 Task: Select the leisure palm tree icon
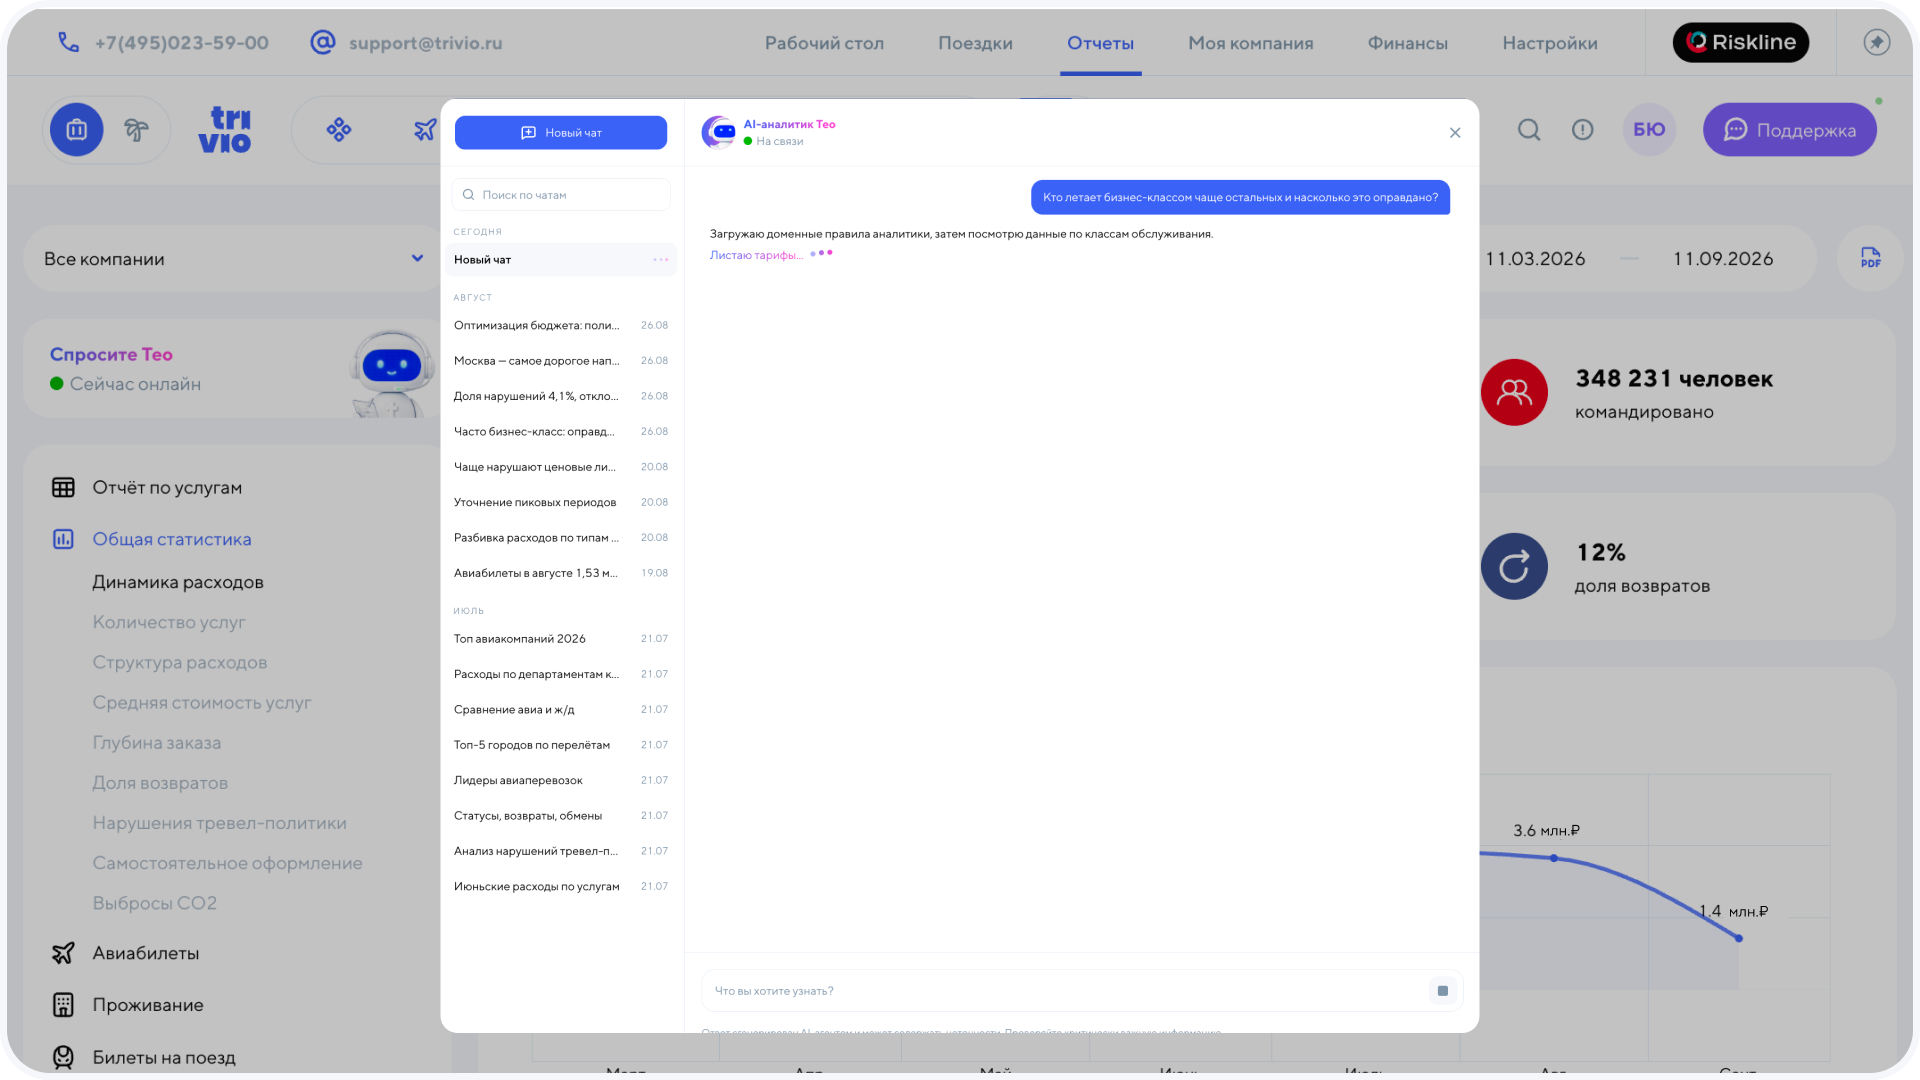click(136, 129)
